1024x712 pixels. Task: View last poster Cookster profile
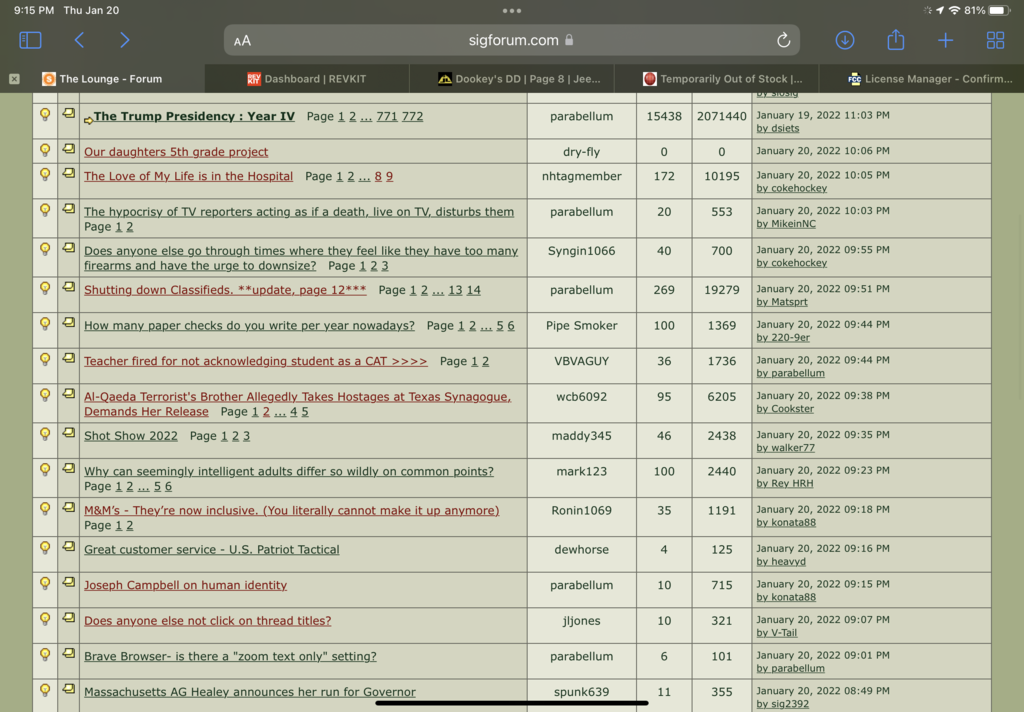(x=785, y=409)
